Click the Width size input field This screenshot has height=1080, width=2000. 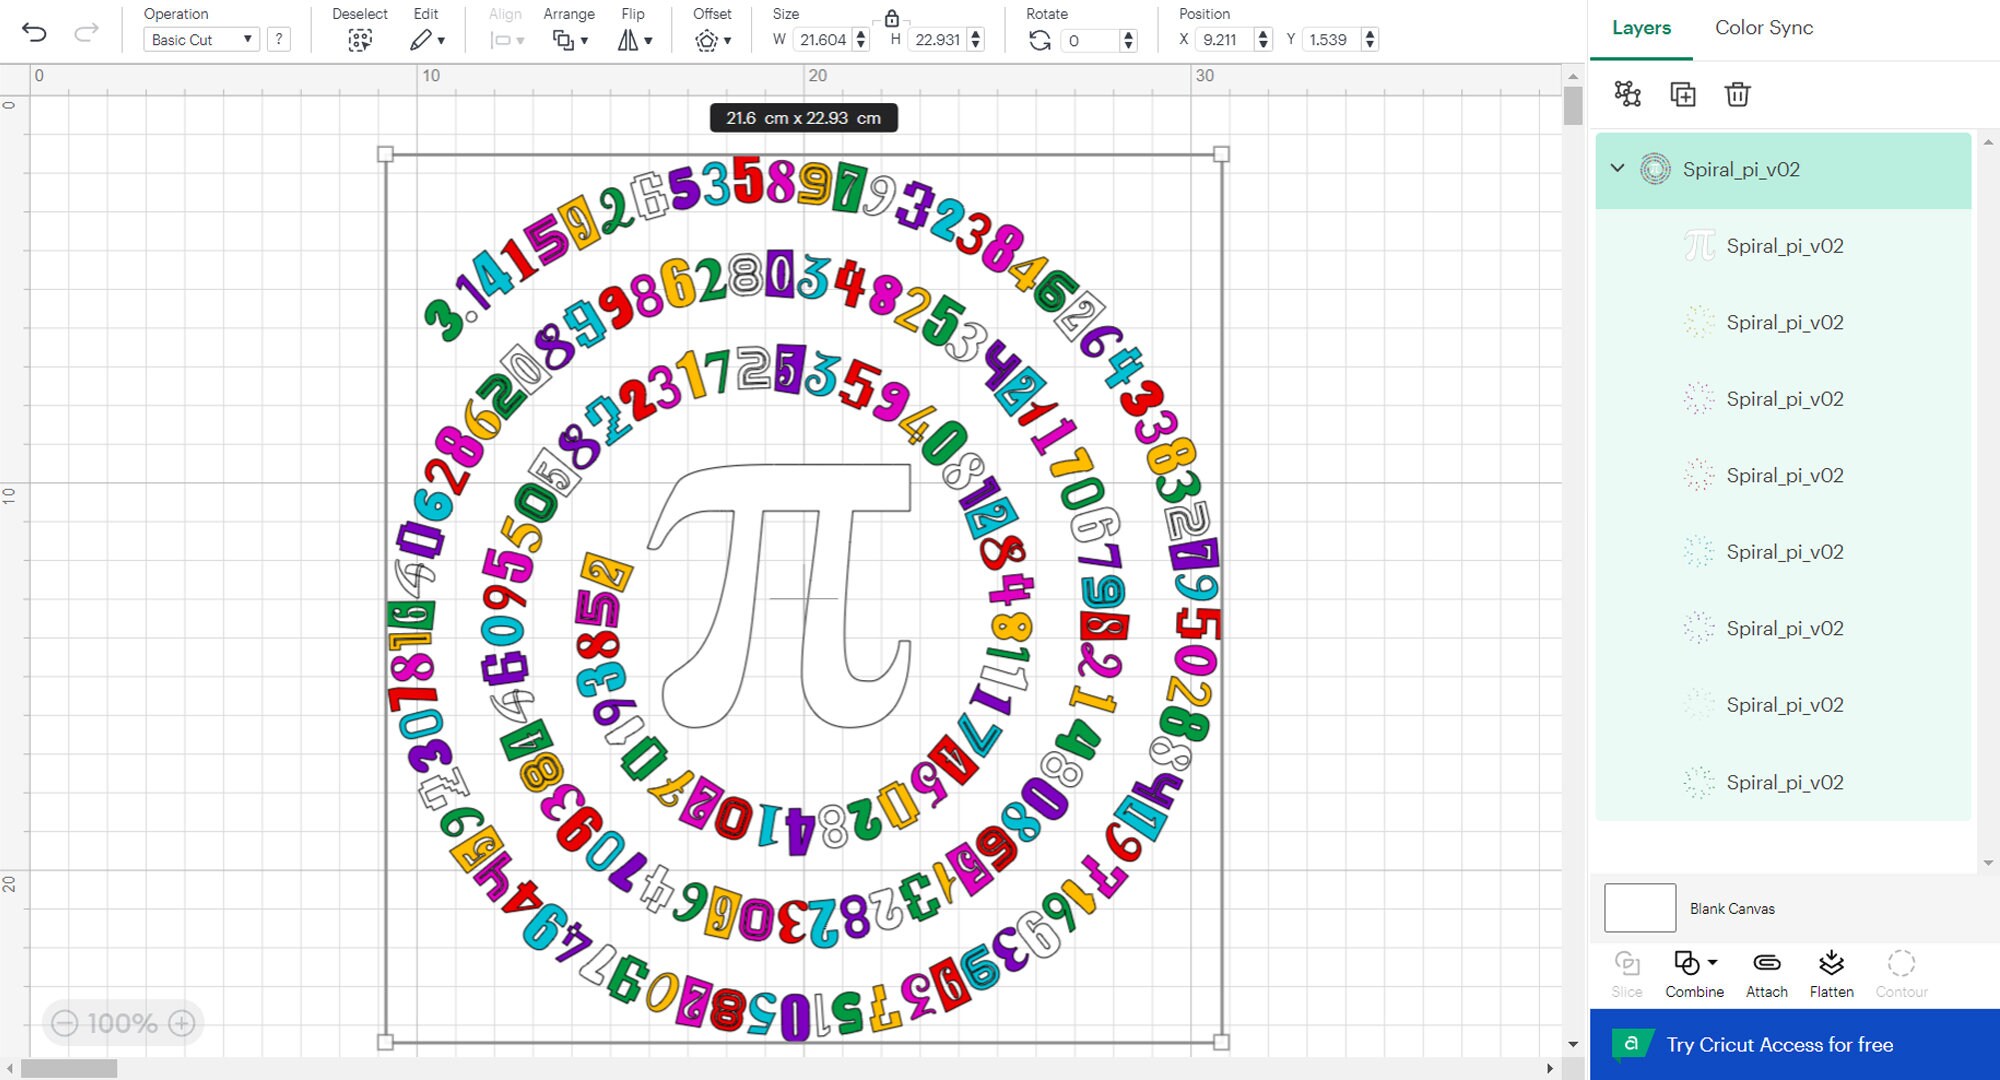point(823,40)
